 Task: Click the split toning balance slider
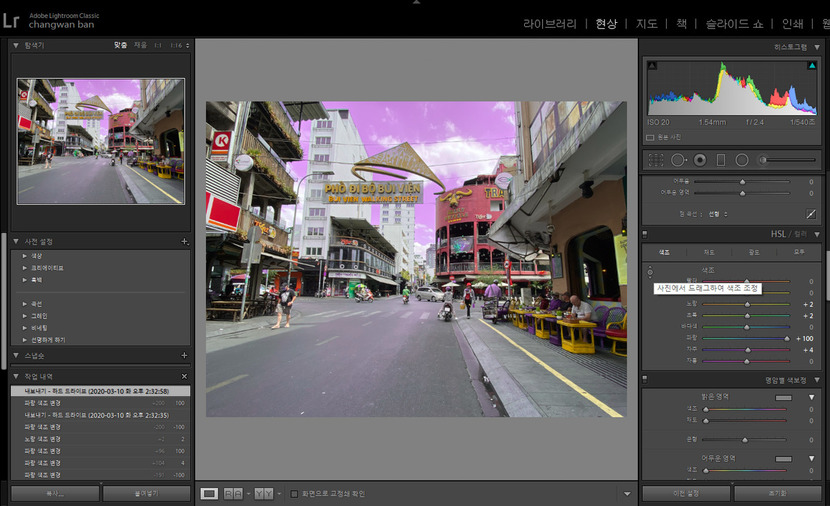tap(745, 440)
